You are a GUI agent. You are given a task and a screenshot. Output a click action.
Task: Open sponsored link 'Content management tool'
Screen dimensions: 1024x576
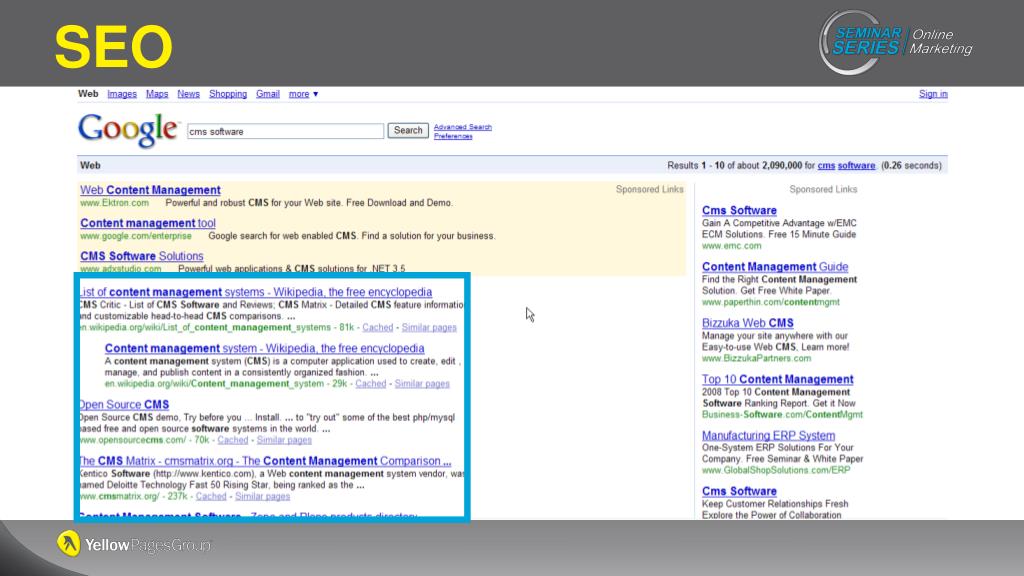click(x=148, y=223)
